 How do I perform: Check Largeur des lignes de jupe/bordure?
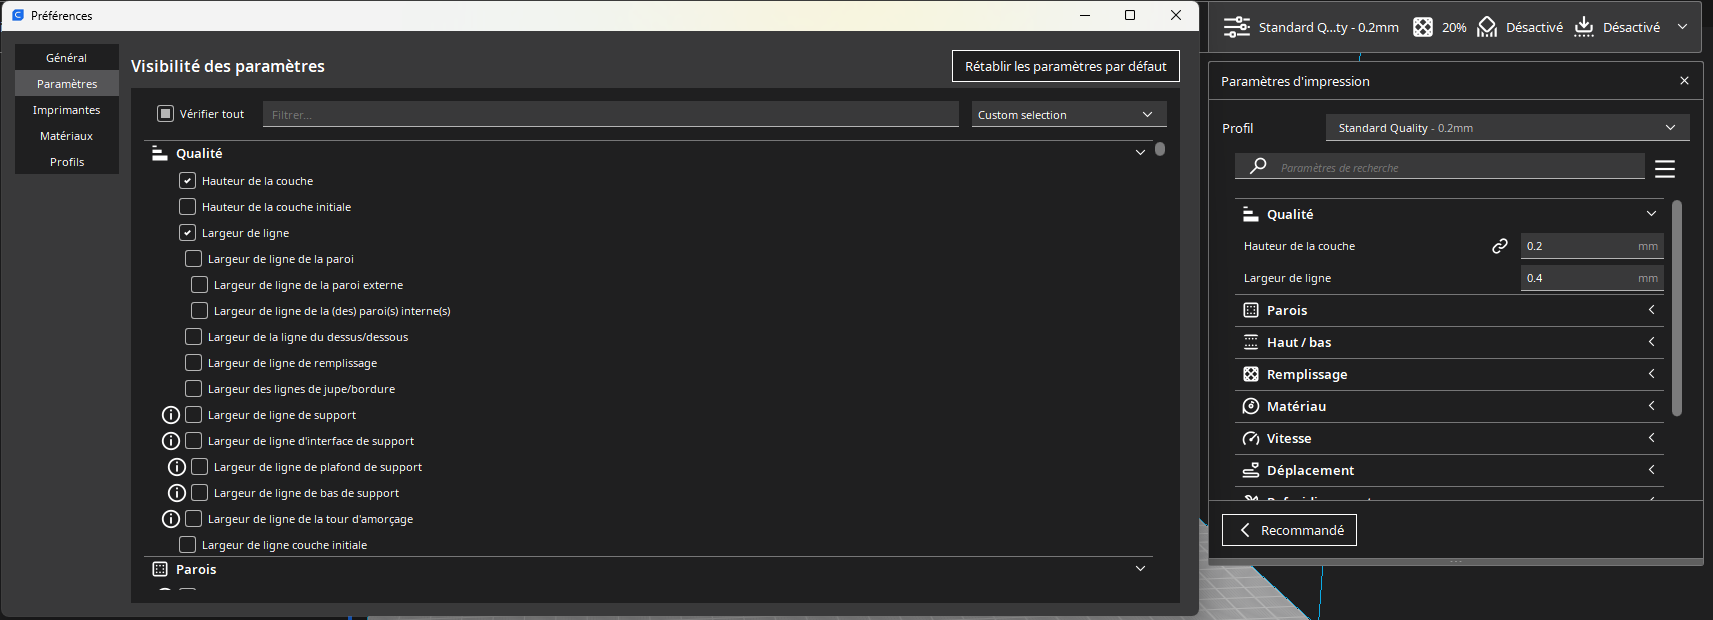click(193, 389)
